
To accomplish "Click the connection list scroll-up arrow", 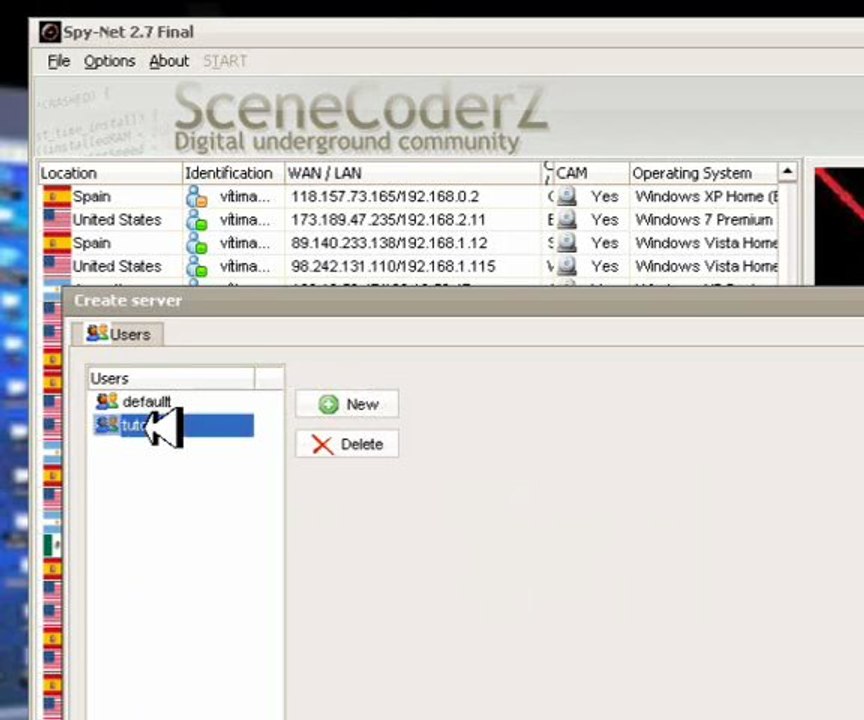I will [787, 172].
